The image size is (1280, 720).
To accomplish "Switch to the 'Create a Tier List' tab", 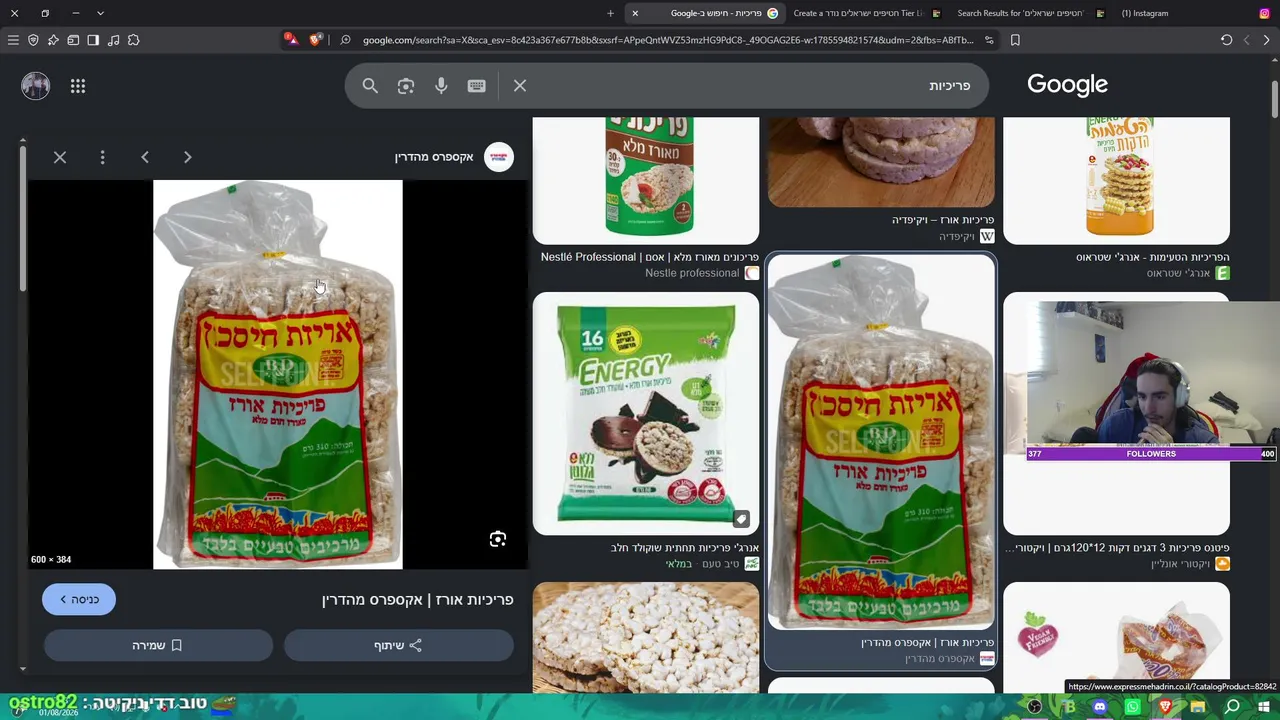I will click(866, 13).
